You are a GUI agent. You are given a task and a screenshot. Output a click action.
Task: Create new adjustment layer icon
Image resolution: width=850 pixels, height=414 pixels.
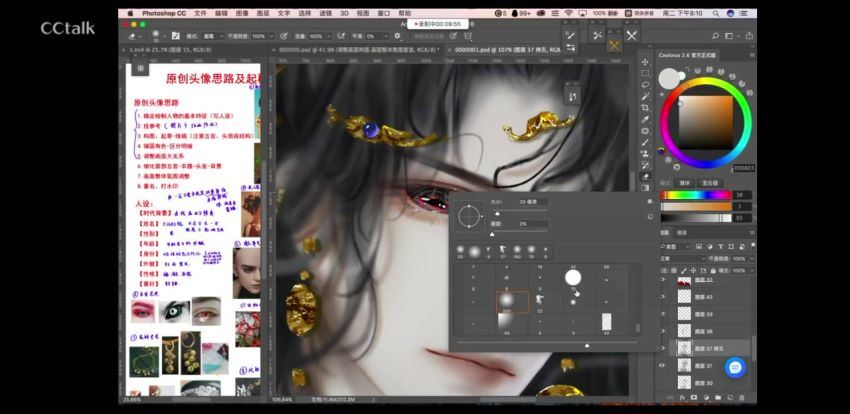pos(705,397)
